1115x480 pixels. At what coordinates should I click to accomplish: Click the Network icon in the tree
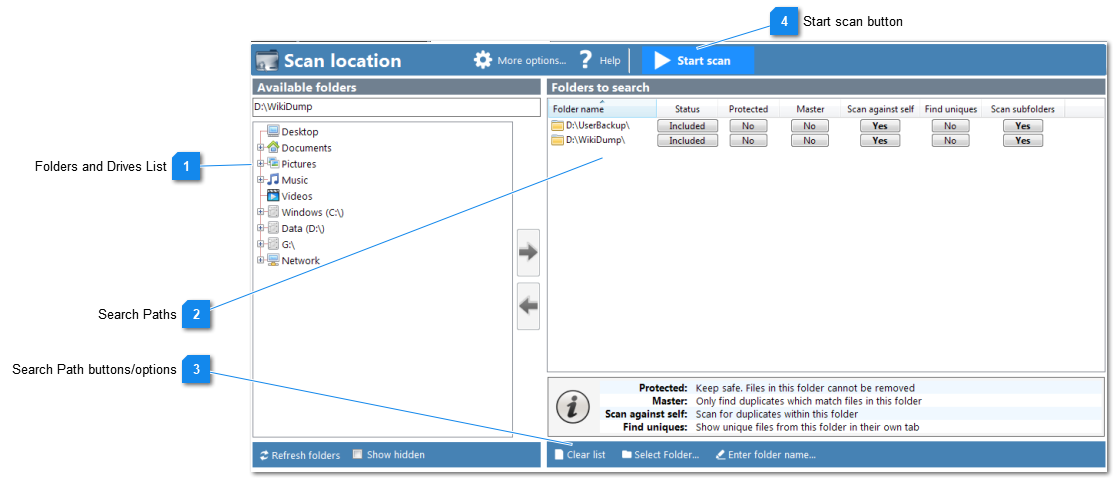[x=273, y=260]
